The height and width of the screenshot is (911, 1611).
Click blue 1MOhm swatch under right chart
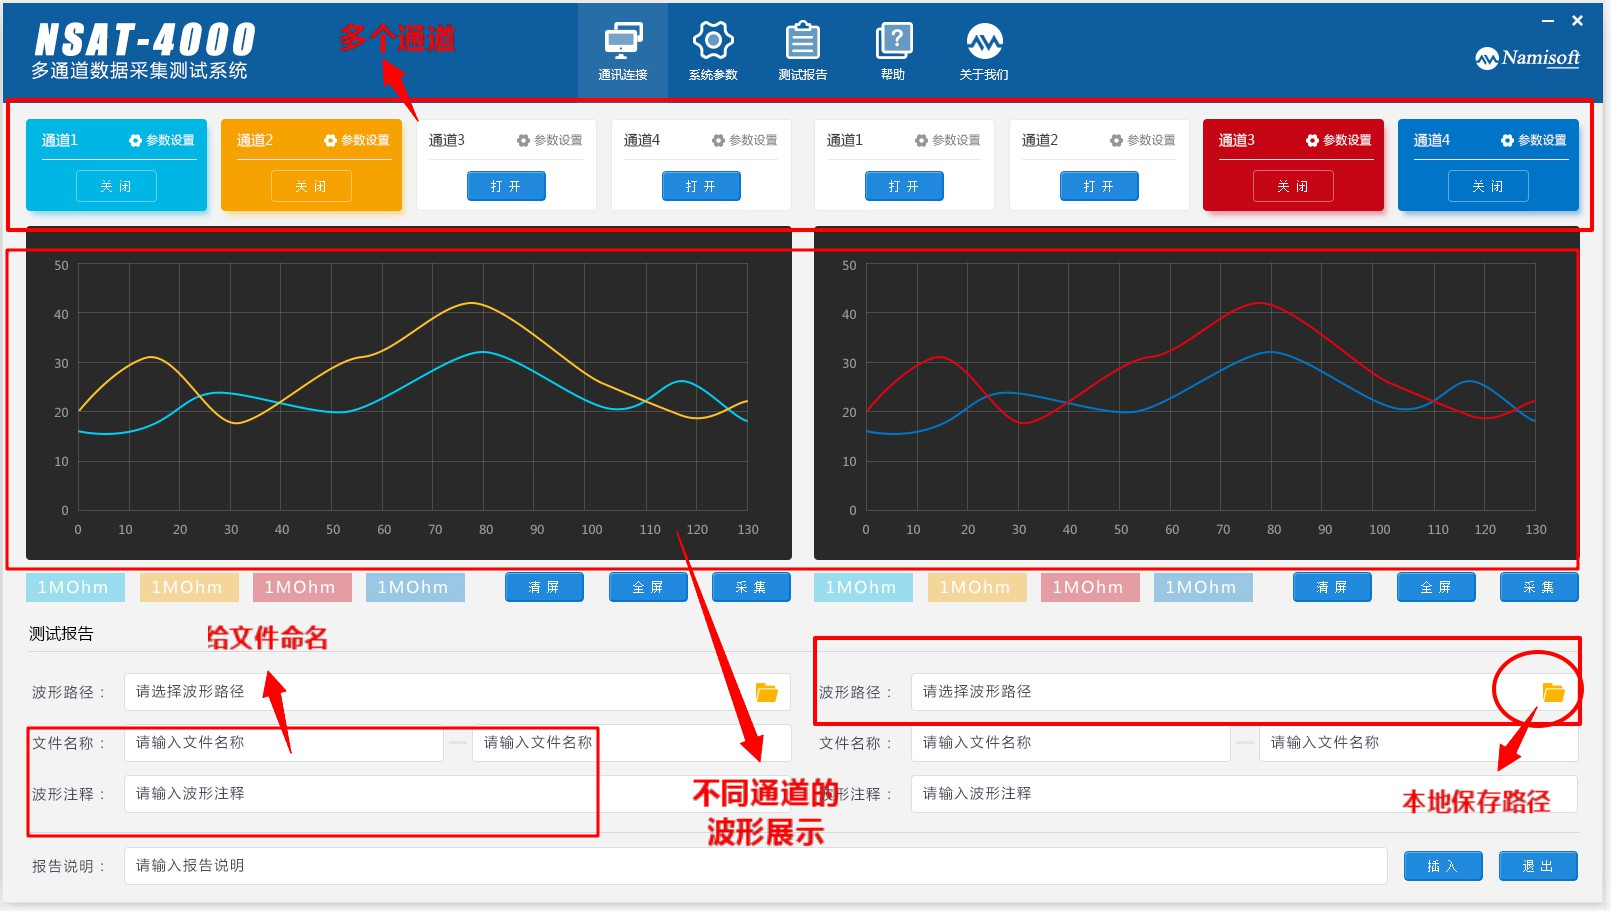pos(1203,587)
